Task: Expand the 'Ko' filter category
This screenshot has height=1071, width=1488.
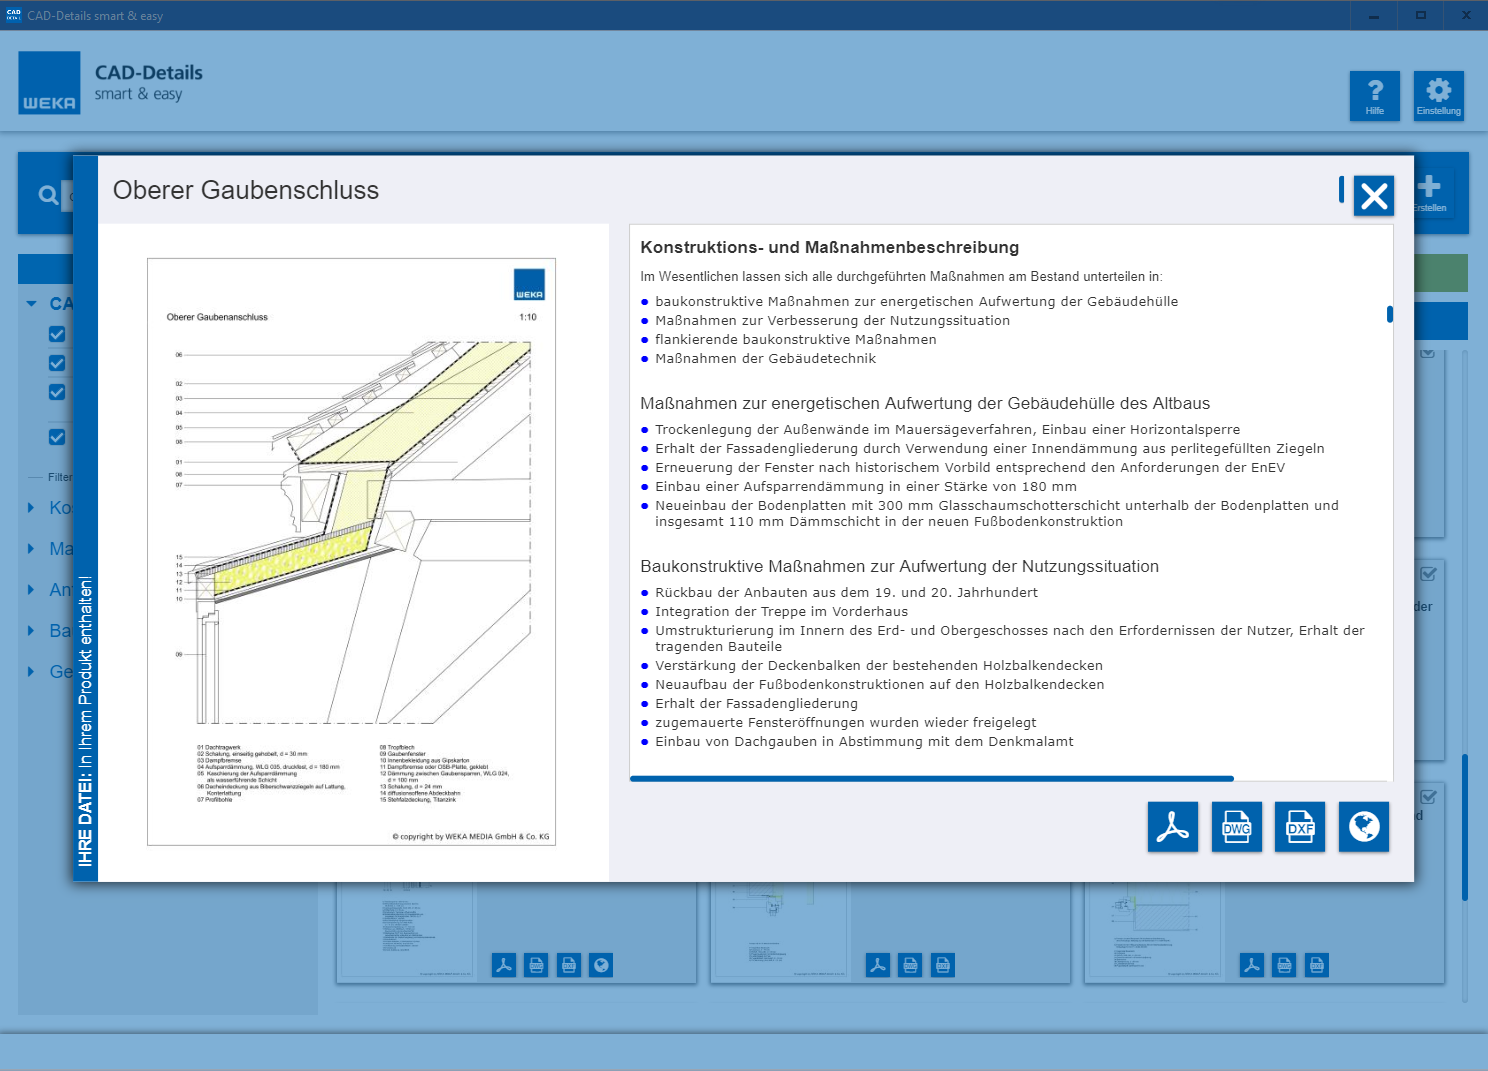Action: [31, 508]
